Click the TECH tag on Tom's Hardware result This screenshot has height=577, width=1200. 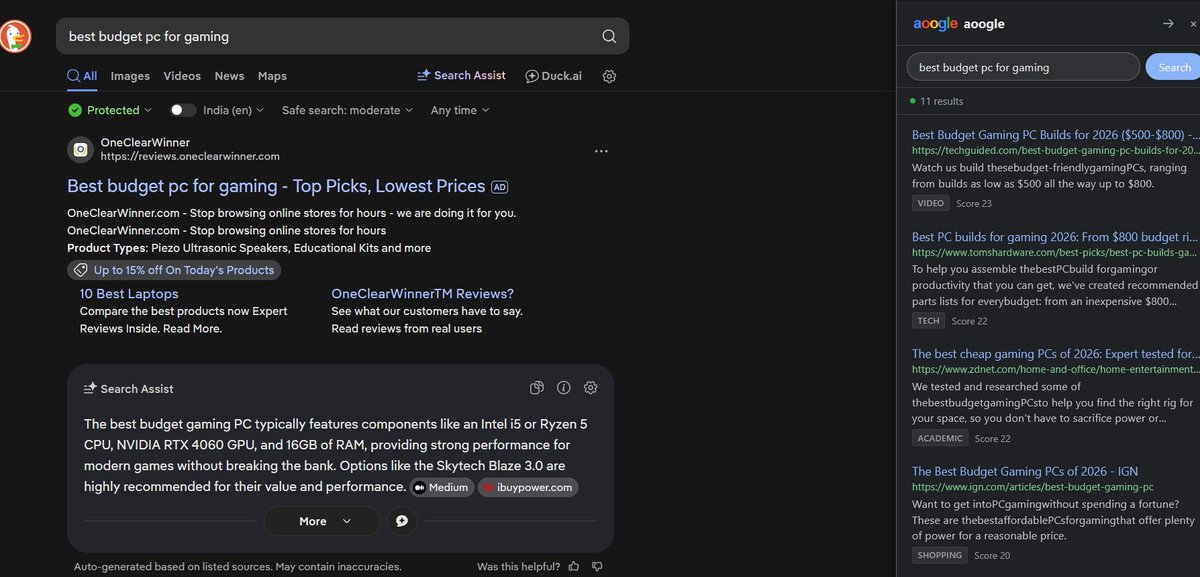pyautogui.click(x=929, y=321)
